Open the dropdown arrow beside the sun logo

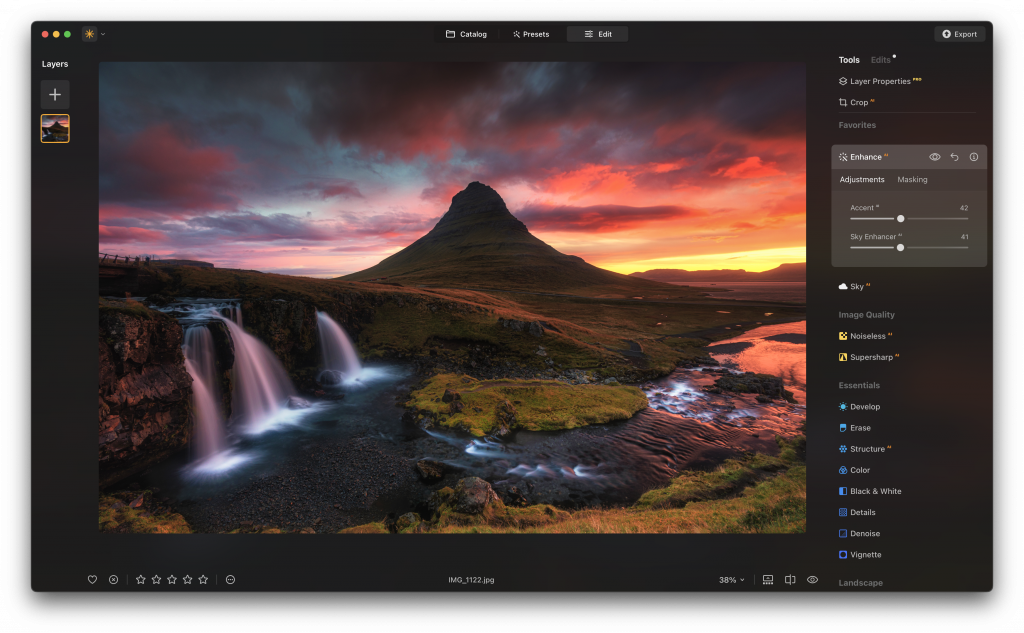tap(103, 34)
